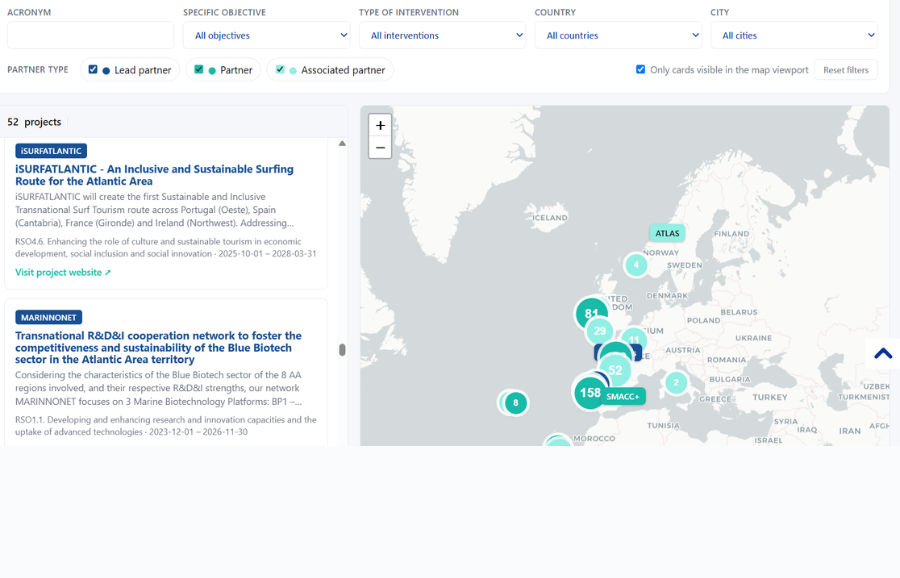Screen dimensions: 900x578
Task: Uncheck the Lead partner checkbox
Action: click(x=93, y=69)
